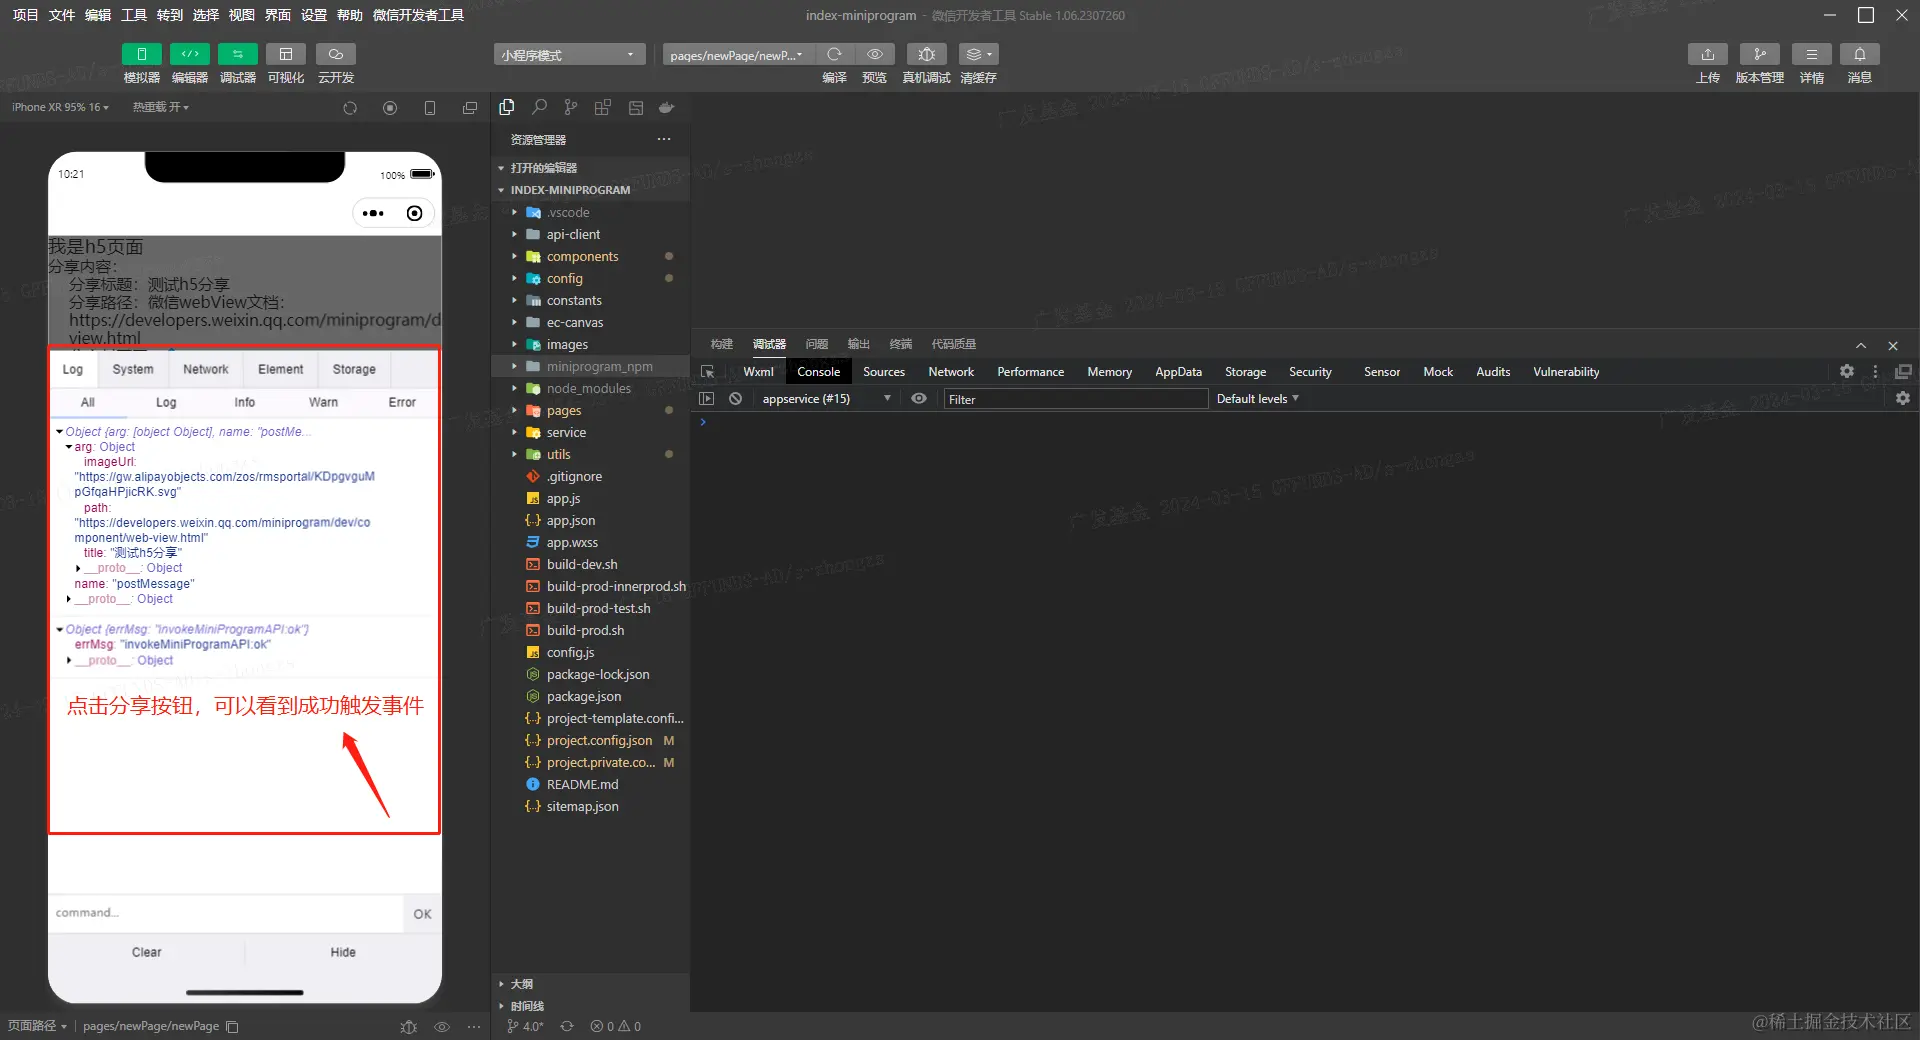Expand the components folder
Viewport: 1920px width, 1040px height.
[x=582, y=257]
